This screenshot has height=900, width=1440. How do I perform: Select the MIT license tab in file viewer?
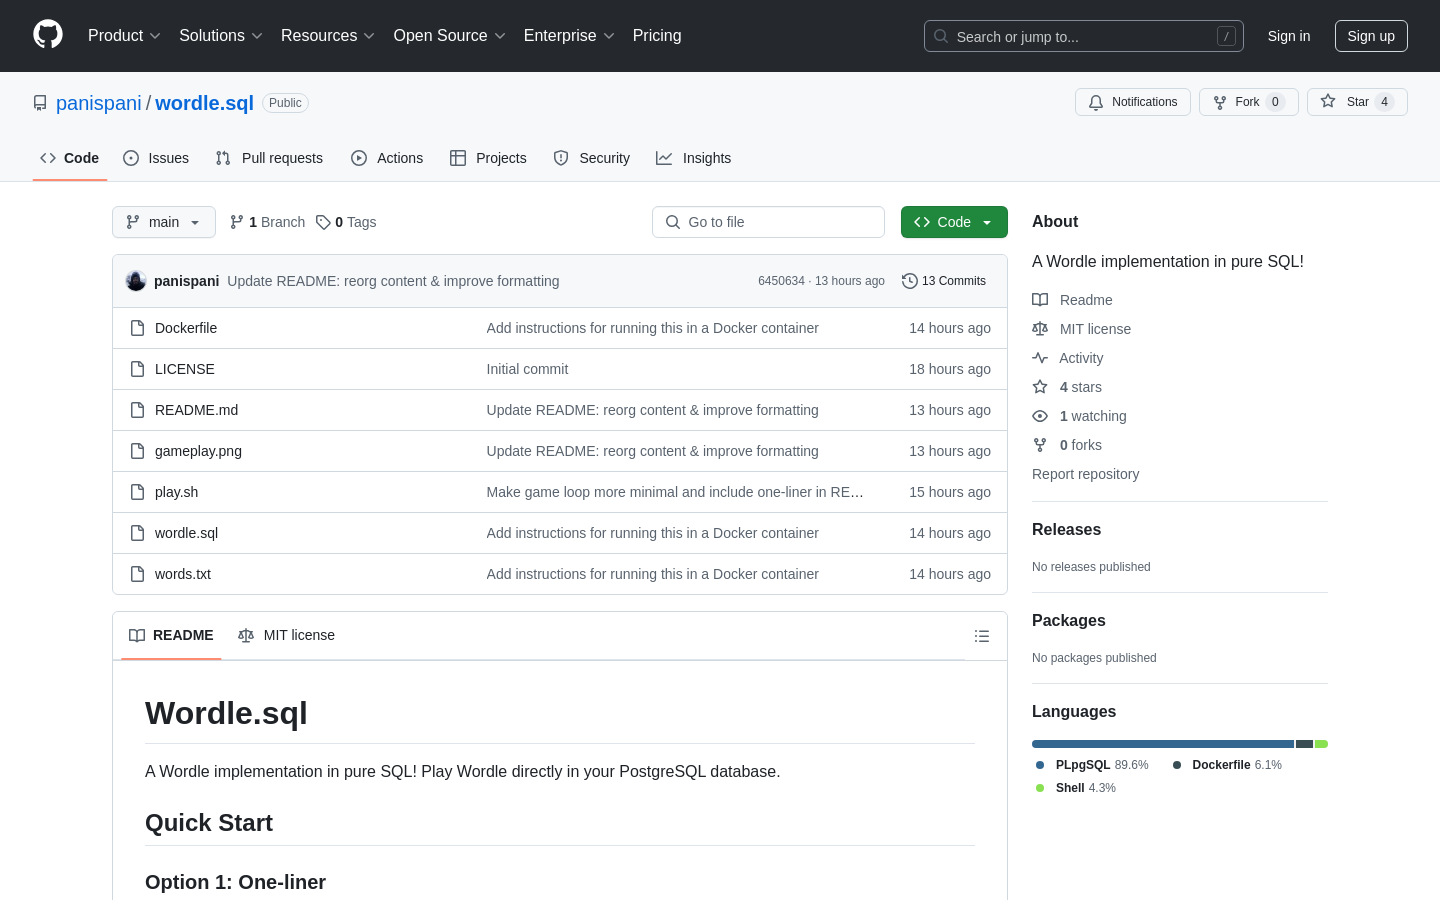point(286,636)
